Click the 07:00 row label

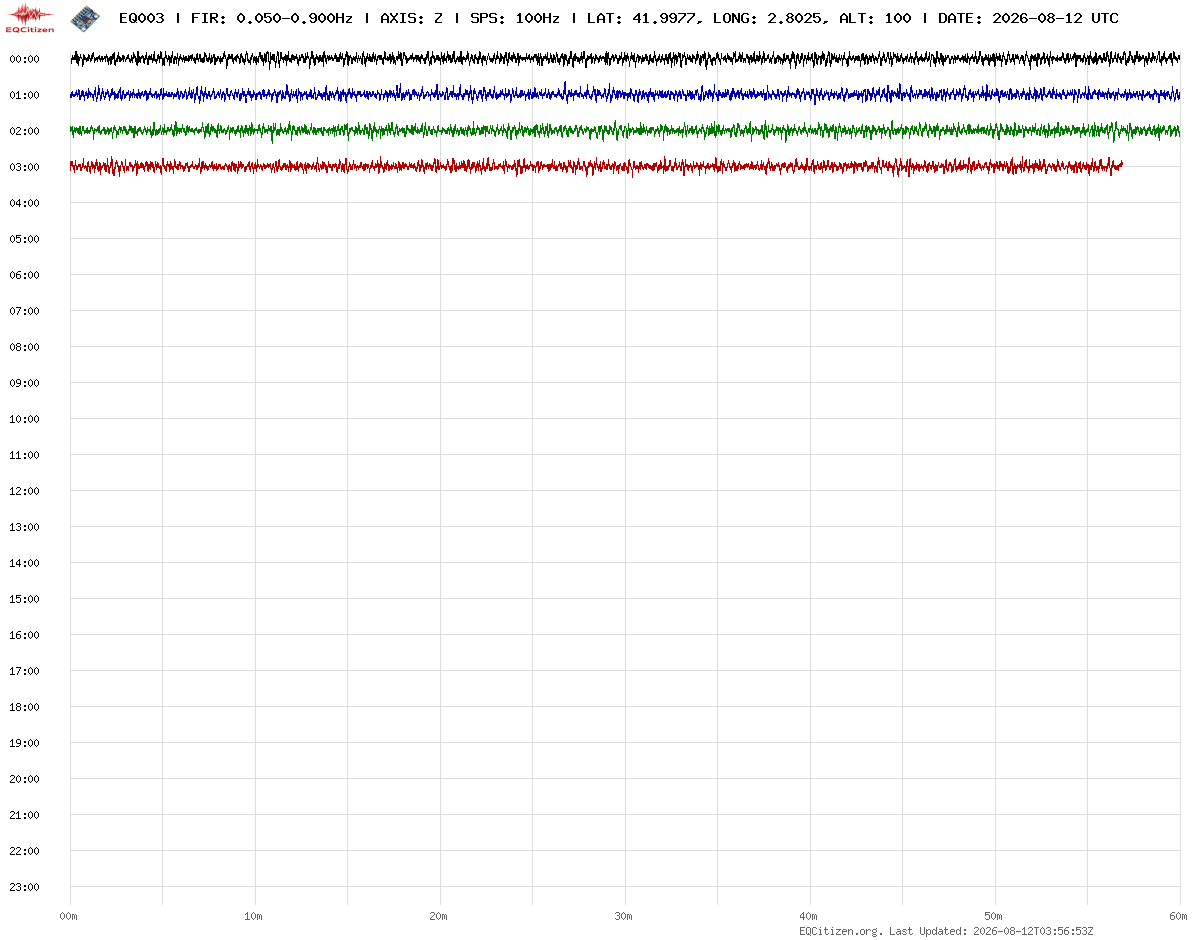(24, 311)
